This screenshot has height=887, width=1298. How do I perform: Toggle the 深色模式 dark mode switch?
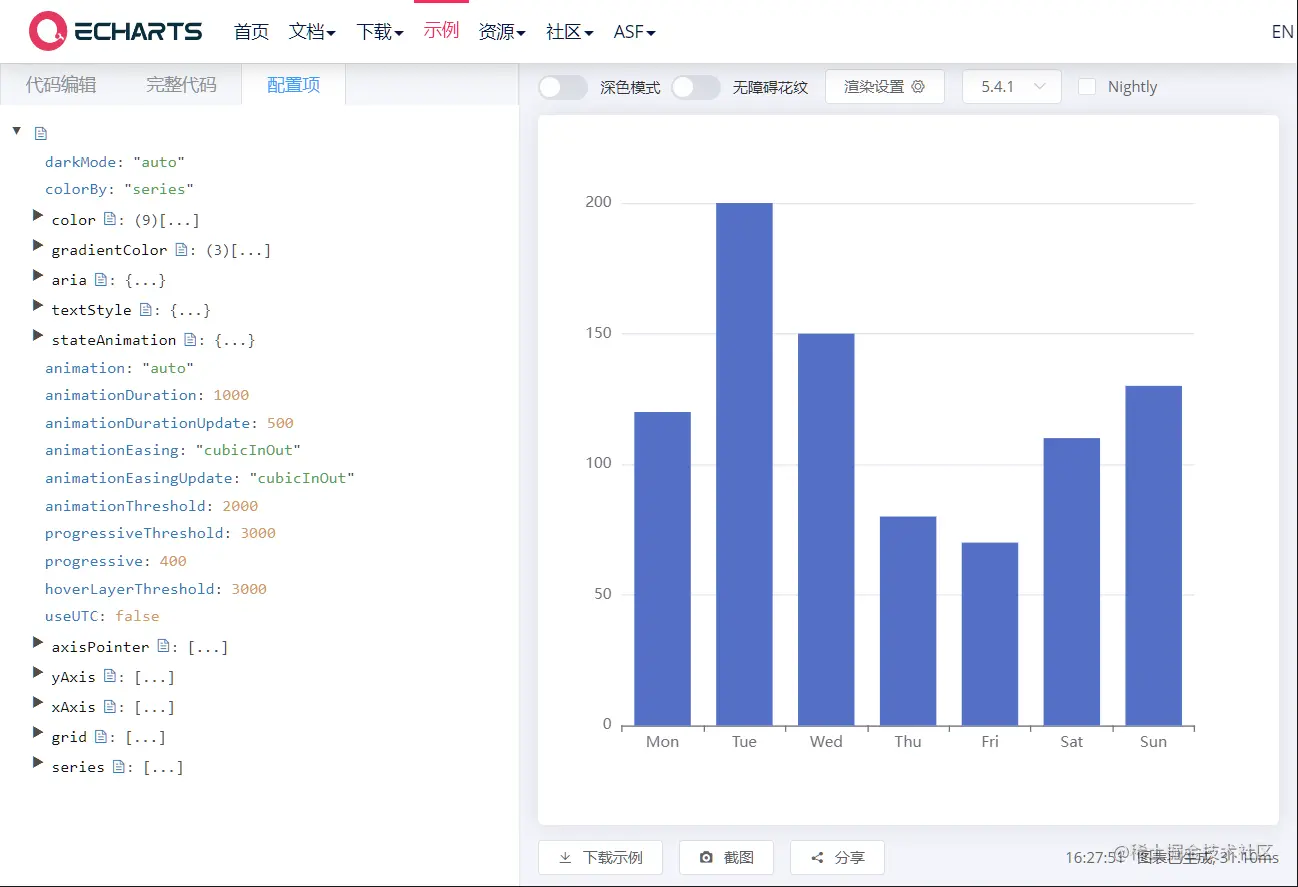[x=563, y=87]
